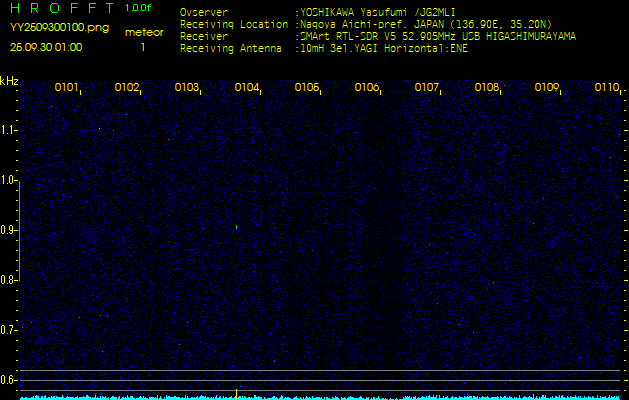This screenshot has width=629, height=400.
Task: Click the 0101 time marker
Action: [66, 87]
